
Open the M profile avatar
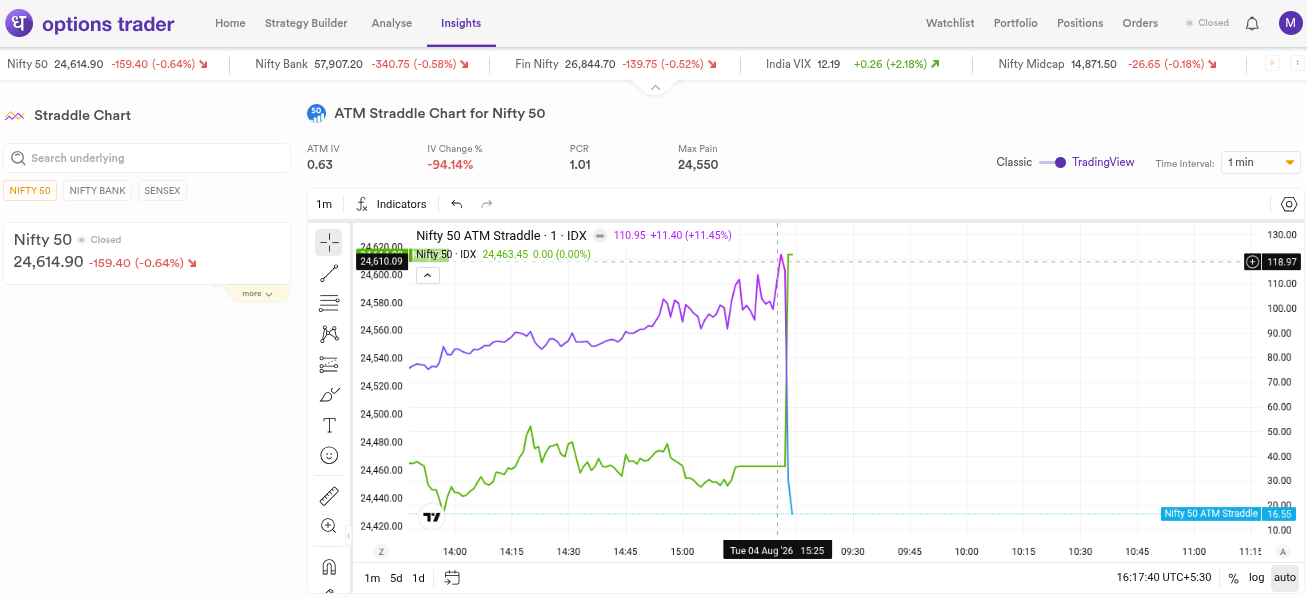pos(1291,23)
